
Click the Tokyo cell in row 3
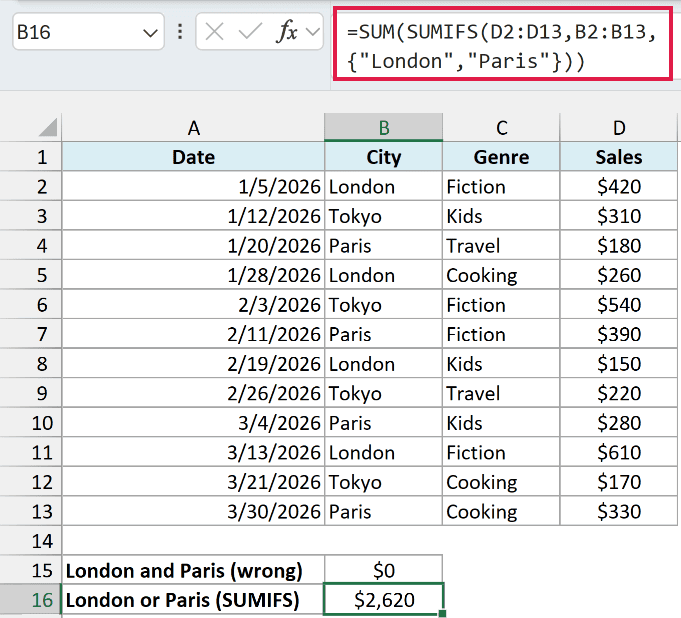pyautogui.click(x=383, y=216)
